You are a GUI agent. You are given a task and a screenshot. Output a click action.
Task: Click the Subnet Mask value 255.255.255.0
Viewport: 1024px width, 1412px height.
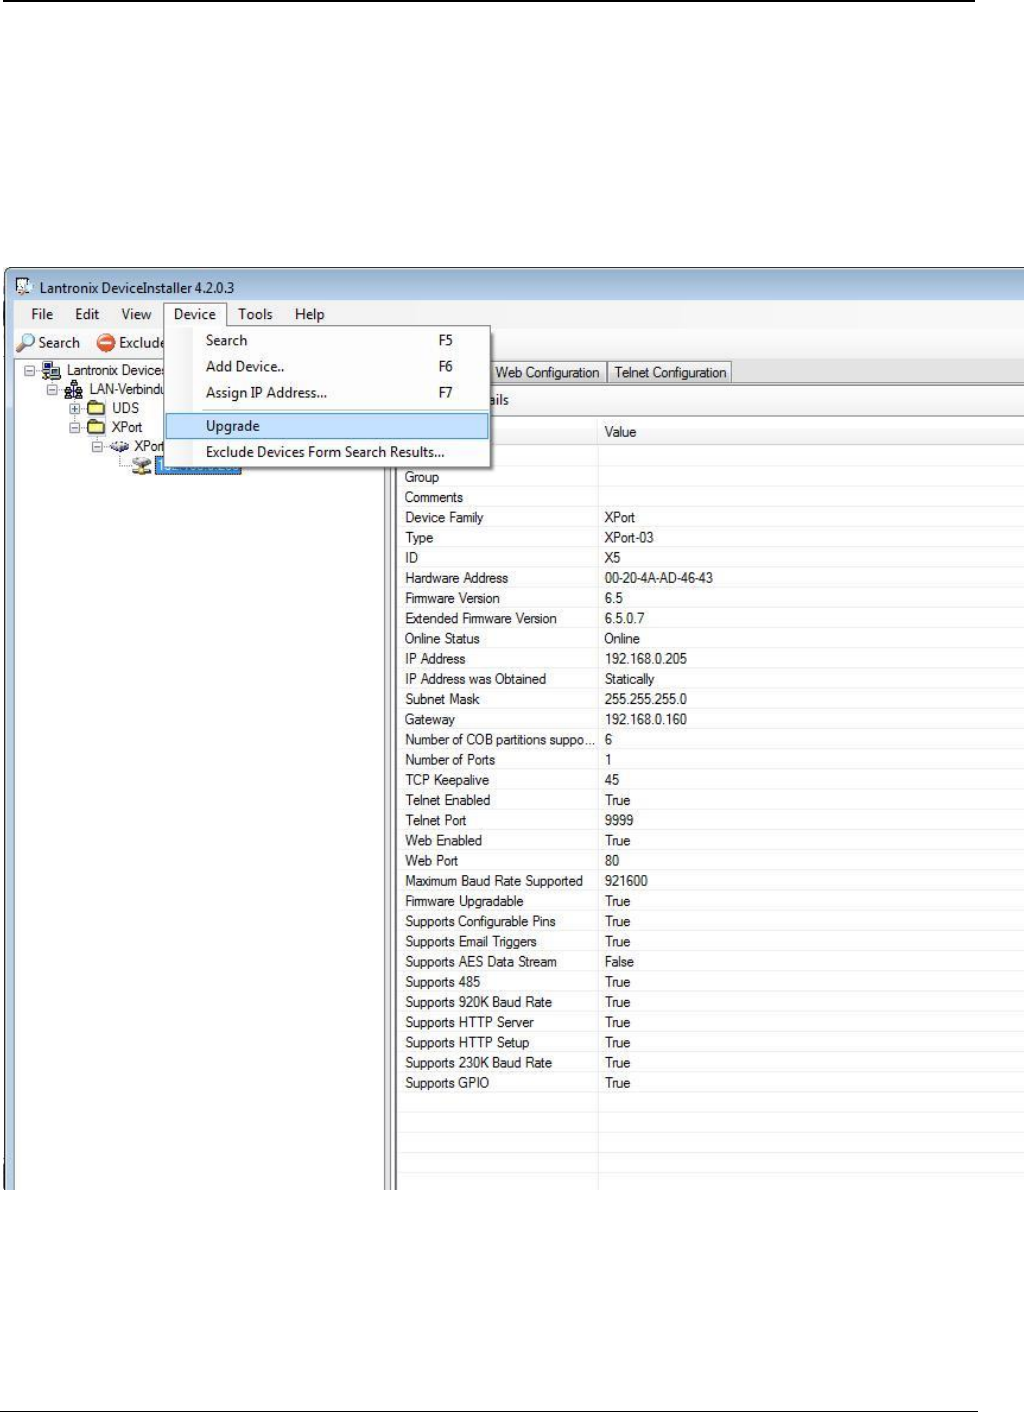tap(645, 699)
